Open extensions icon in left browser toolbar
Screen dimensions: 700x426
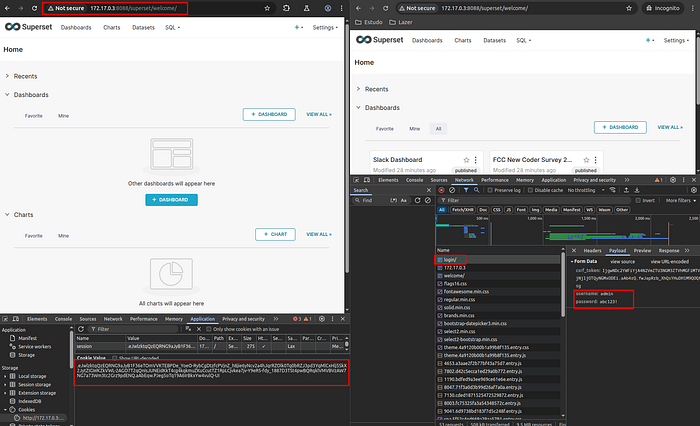point(286,8)
